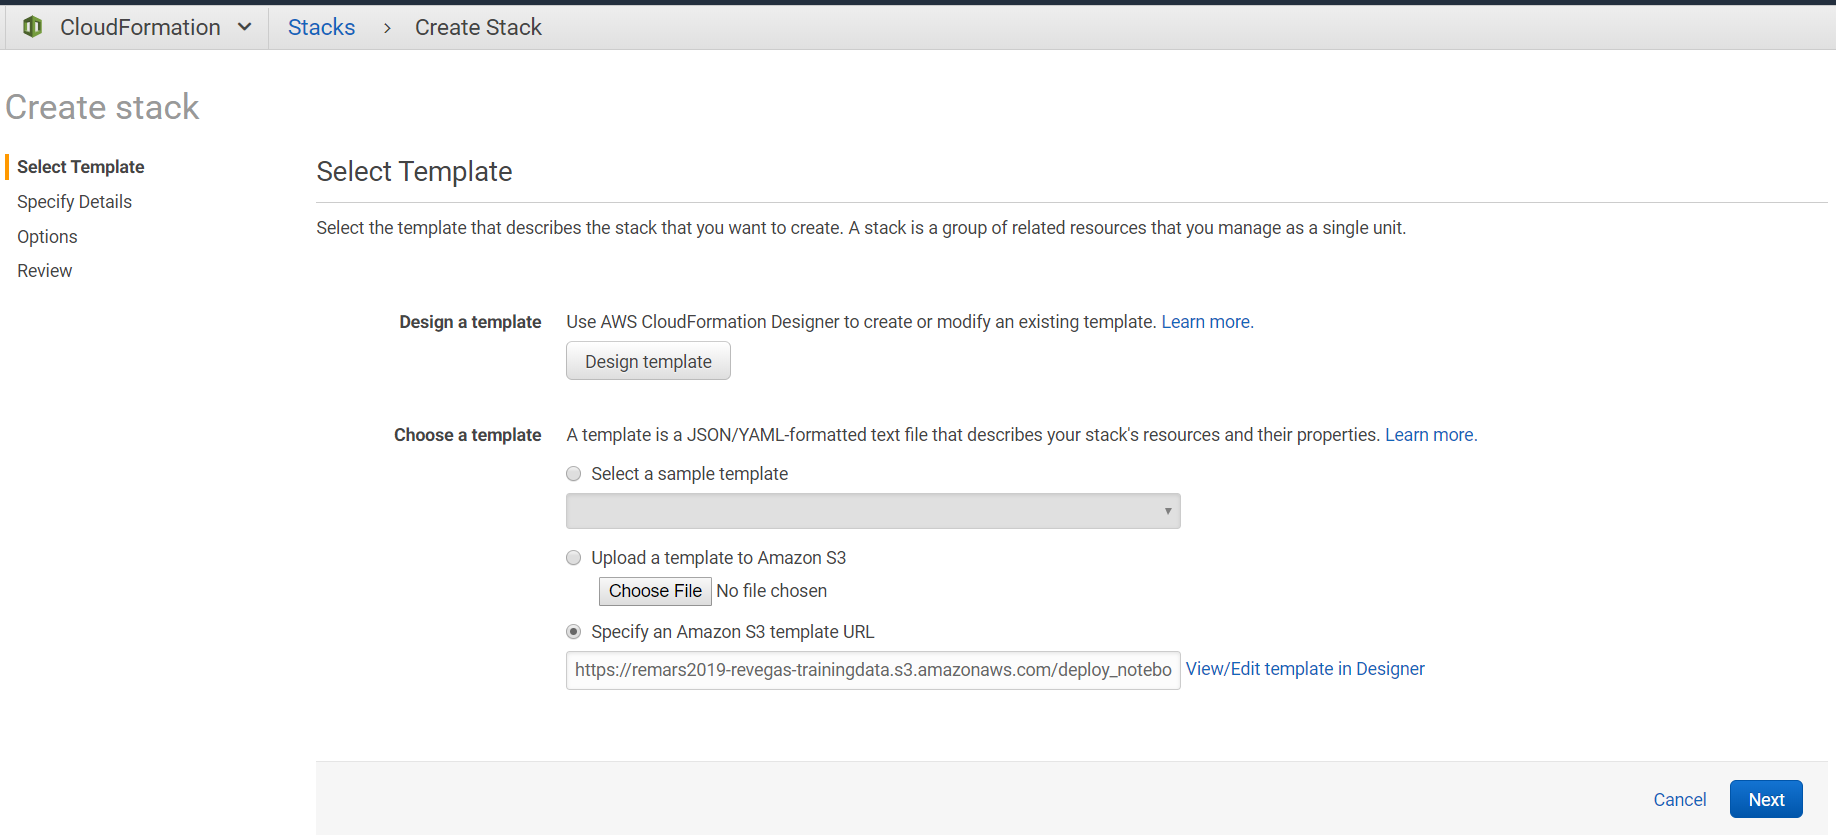Click the Create stack page heading
The height and width of the screenshot is (835, 1836).
point(102,107)
